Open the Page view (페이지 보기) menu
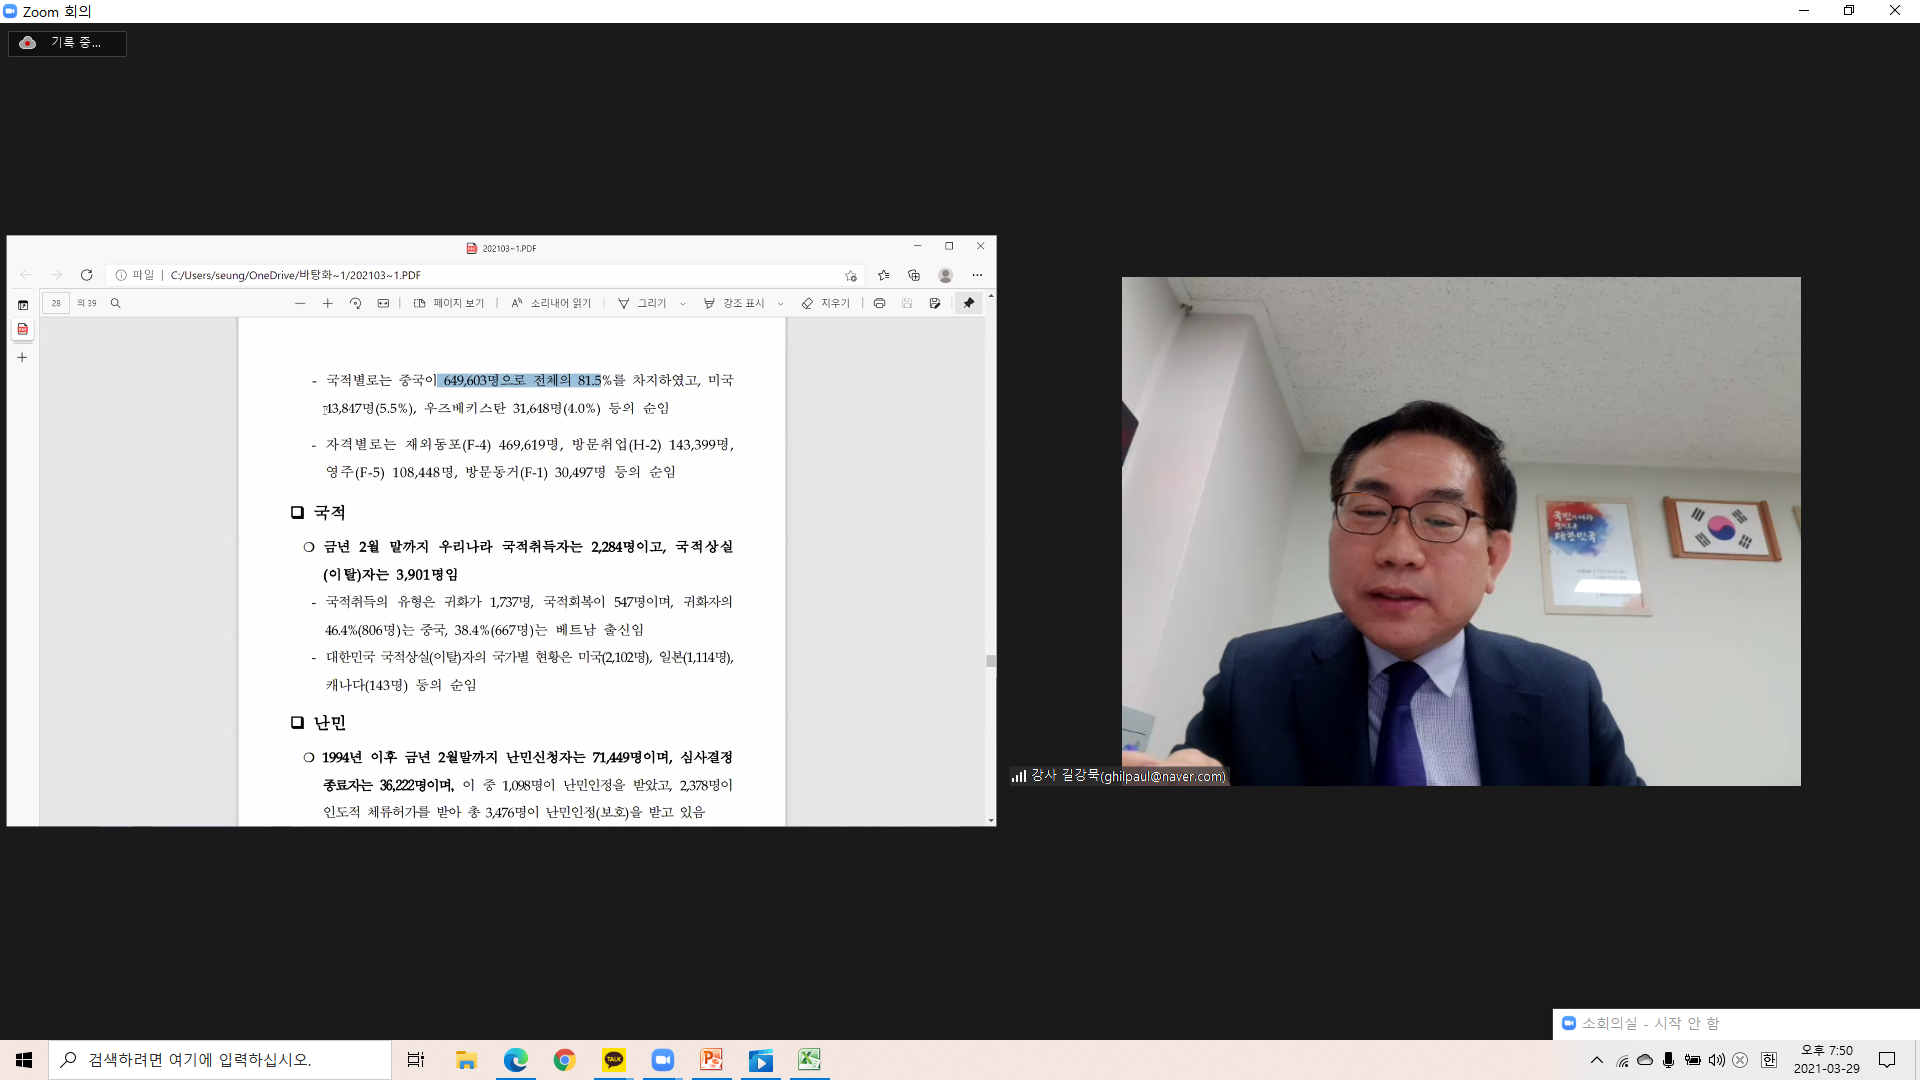Screen dimensions: 1920x1080 click(449, 303)
